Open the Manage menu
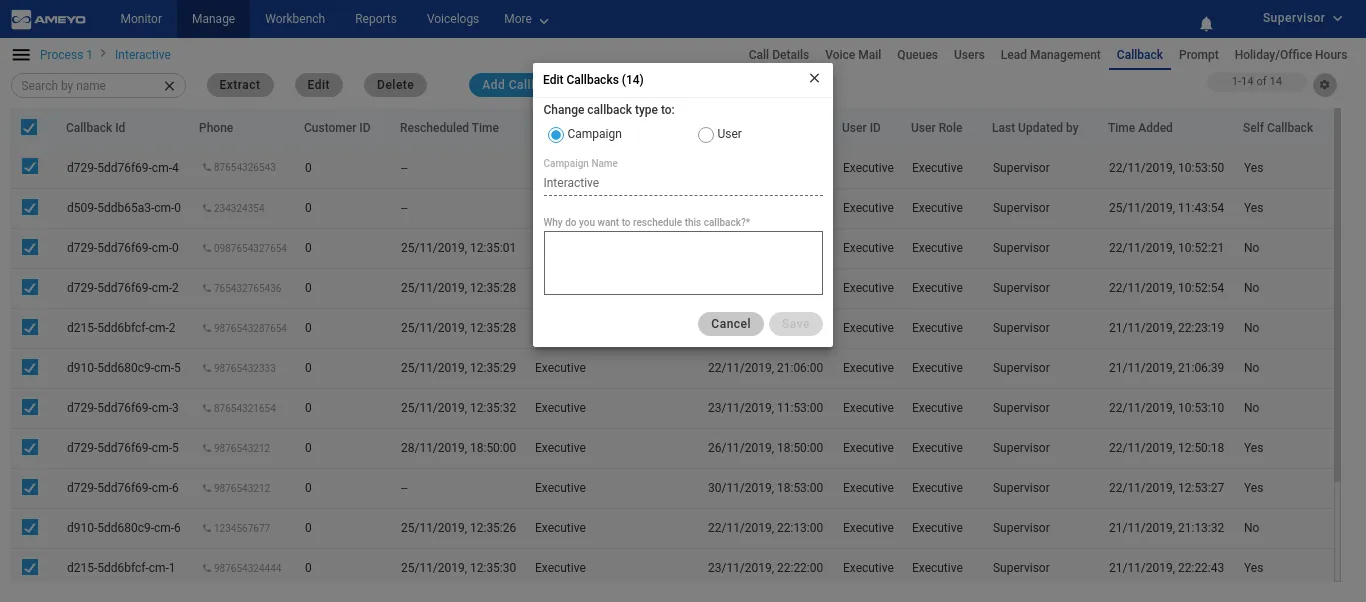This screenshot has width=1366, height=602. 213,19
